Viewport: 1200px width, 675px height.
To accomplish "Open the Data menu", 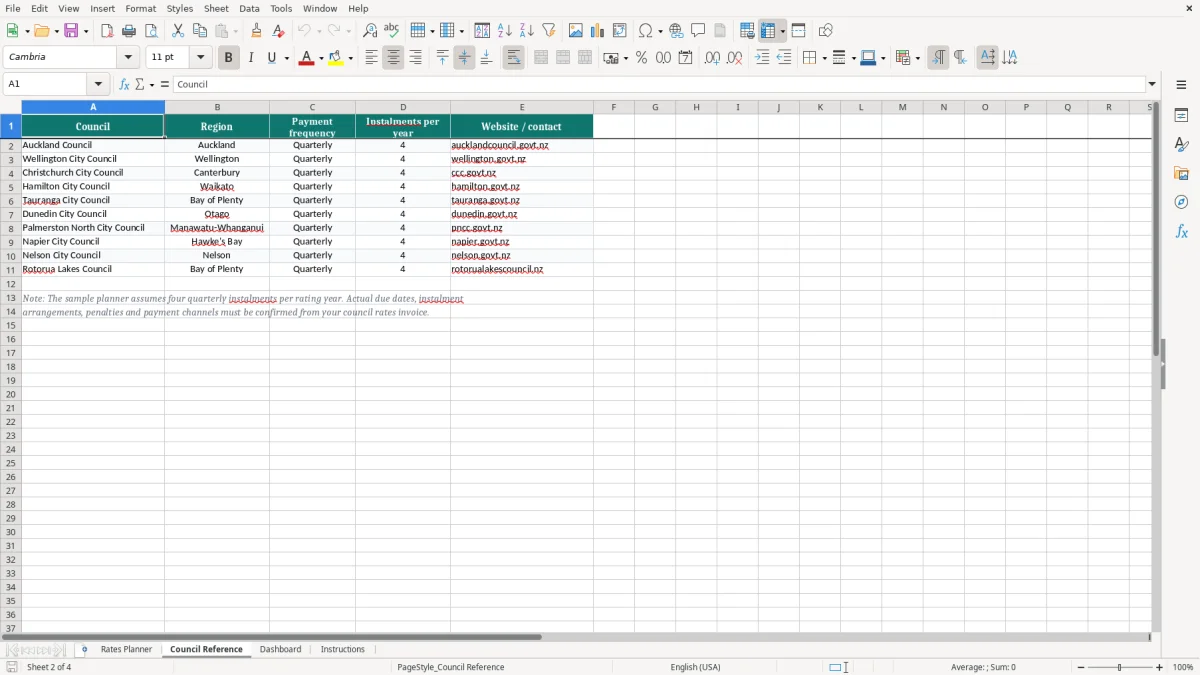I will (249, 8).
